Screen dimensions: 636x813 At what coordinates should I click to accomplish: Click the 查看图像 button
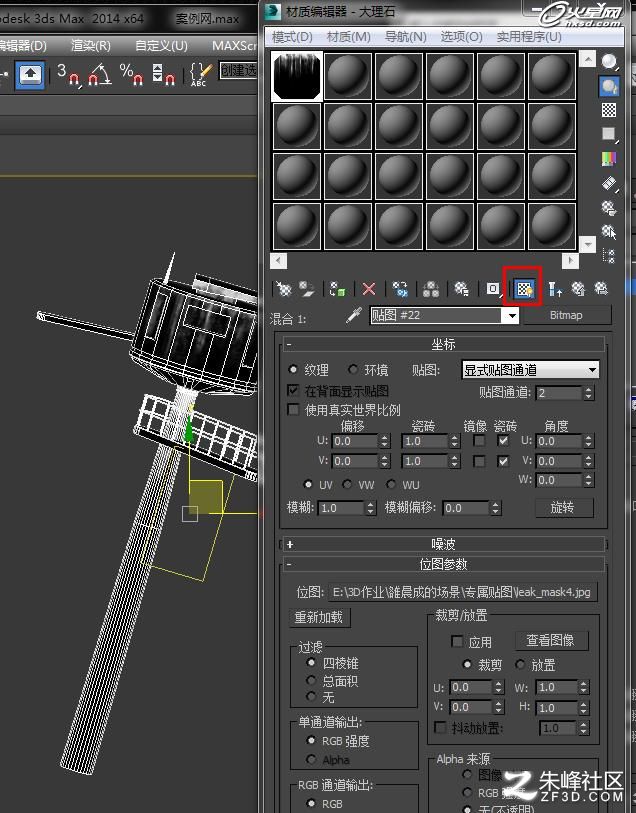tap(550, 640)
